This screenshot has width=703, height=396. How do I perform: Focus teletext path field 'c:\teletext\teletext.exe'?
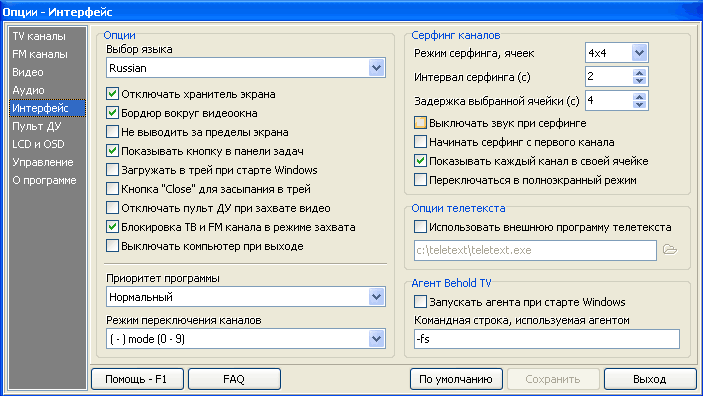535,250
